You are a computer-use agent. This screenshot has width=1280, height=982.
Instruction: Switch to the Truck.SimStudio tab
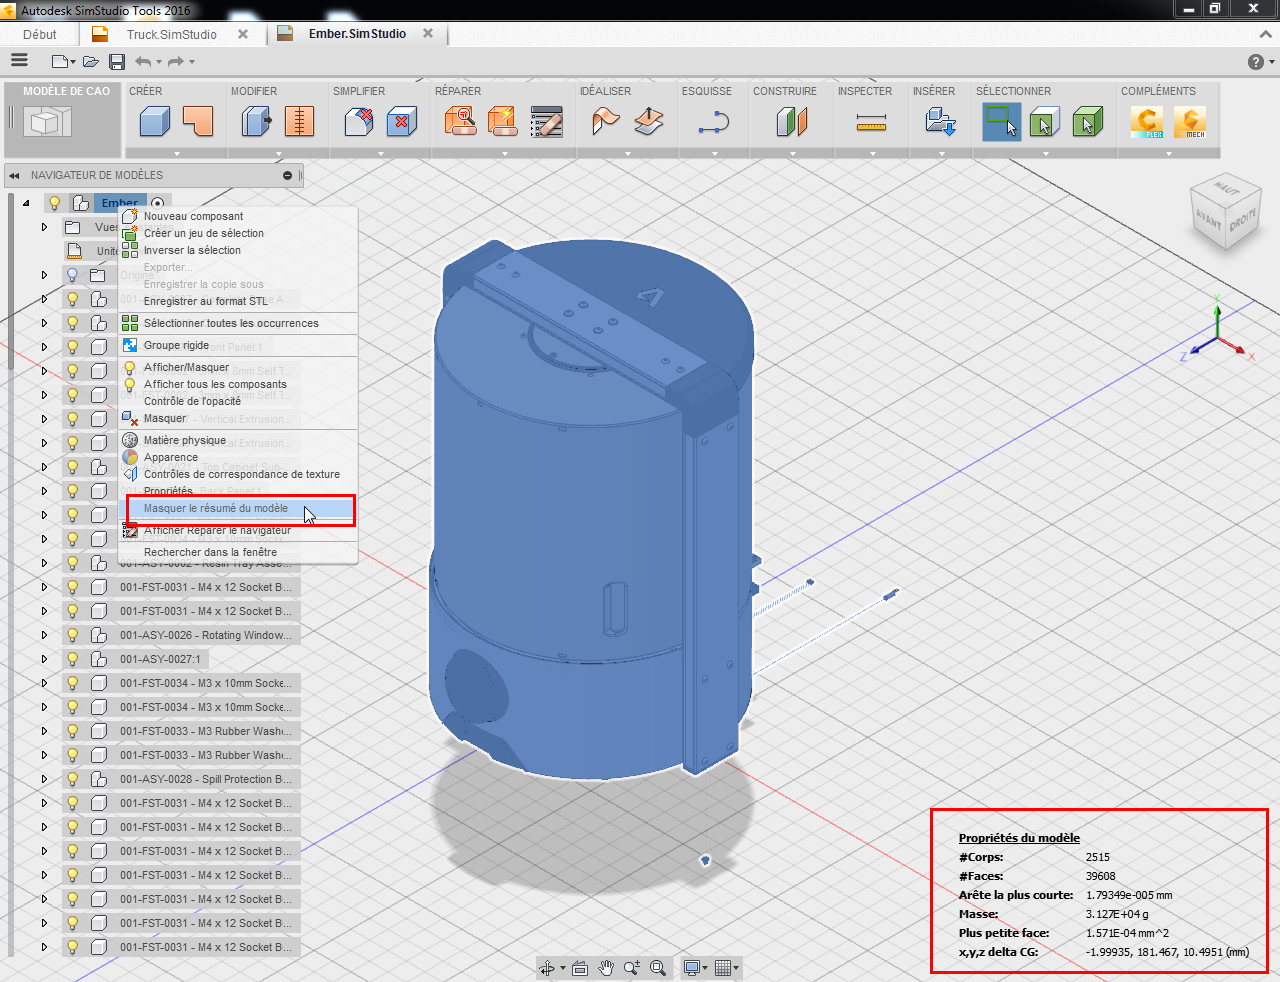click(x=172, y=34)
